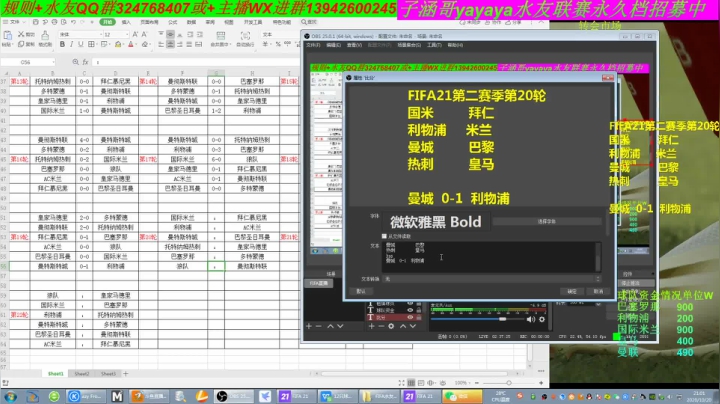The image size is (720, 404).
Task: Open OBS 工具(T) menu
Action: 434,45
